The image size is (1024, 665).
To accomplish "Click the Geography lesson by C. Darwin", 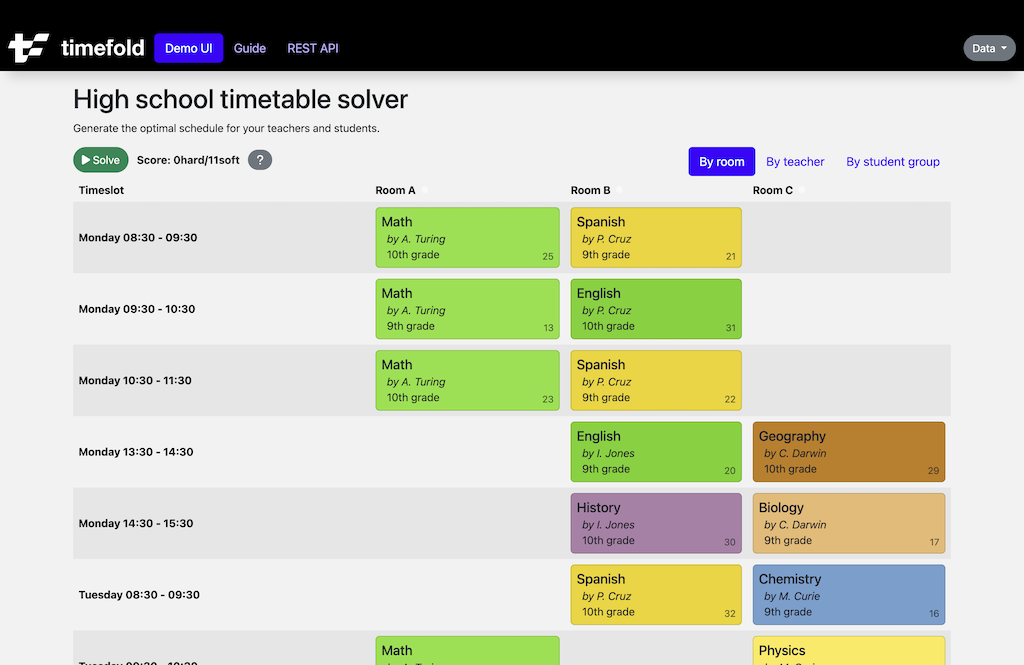I will [848, 451].
